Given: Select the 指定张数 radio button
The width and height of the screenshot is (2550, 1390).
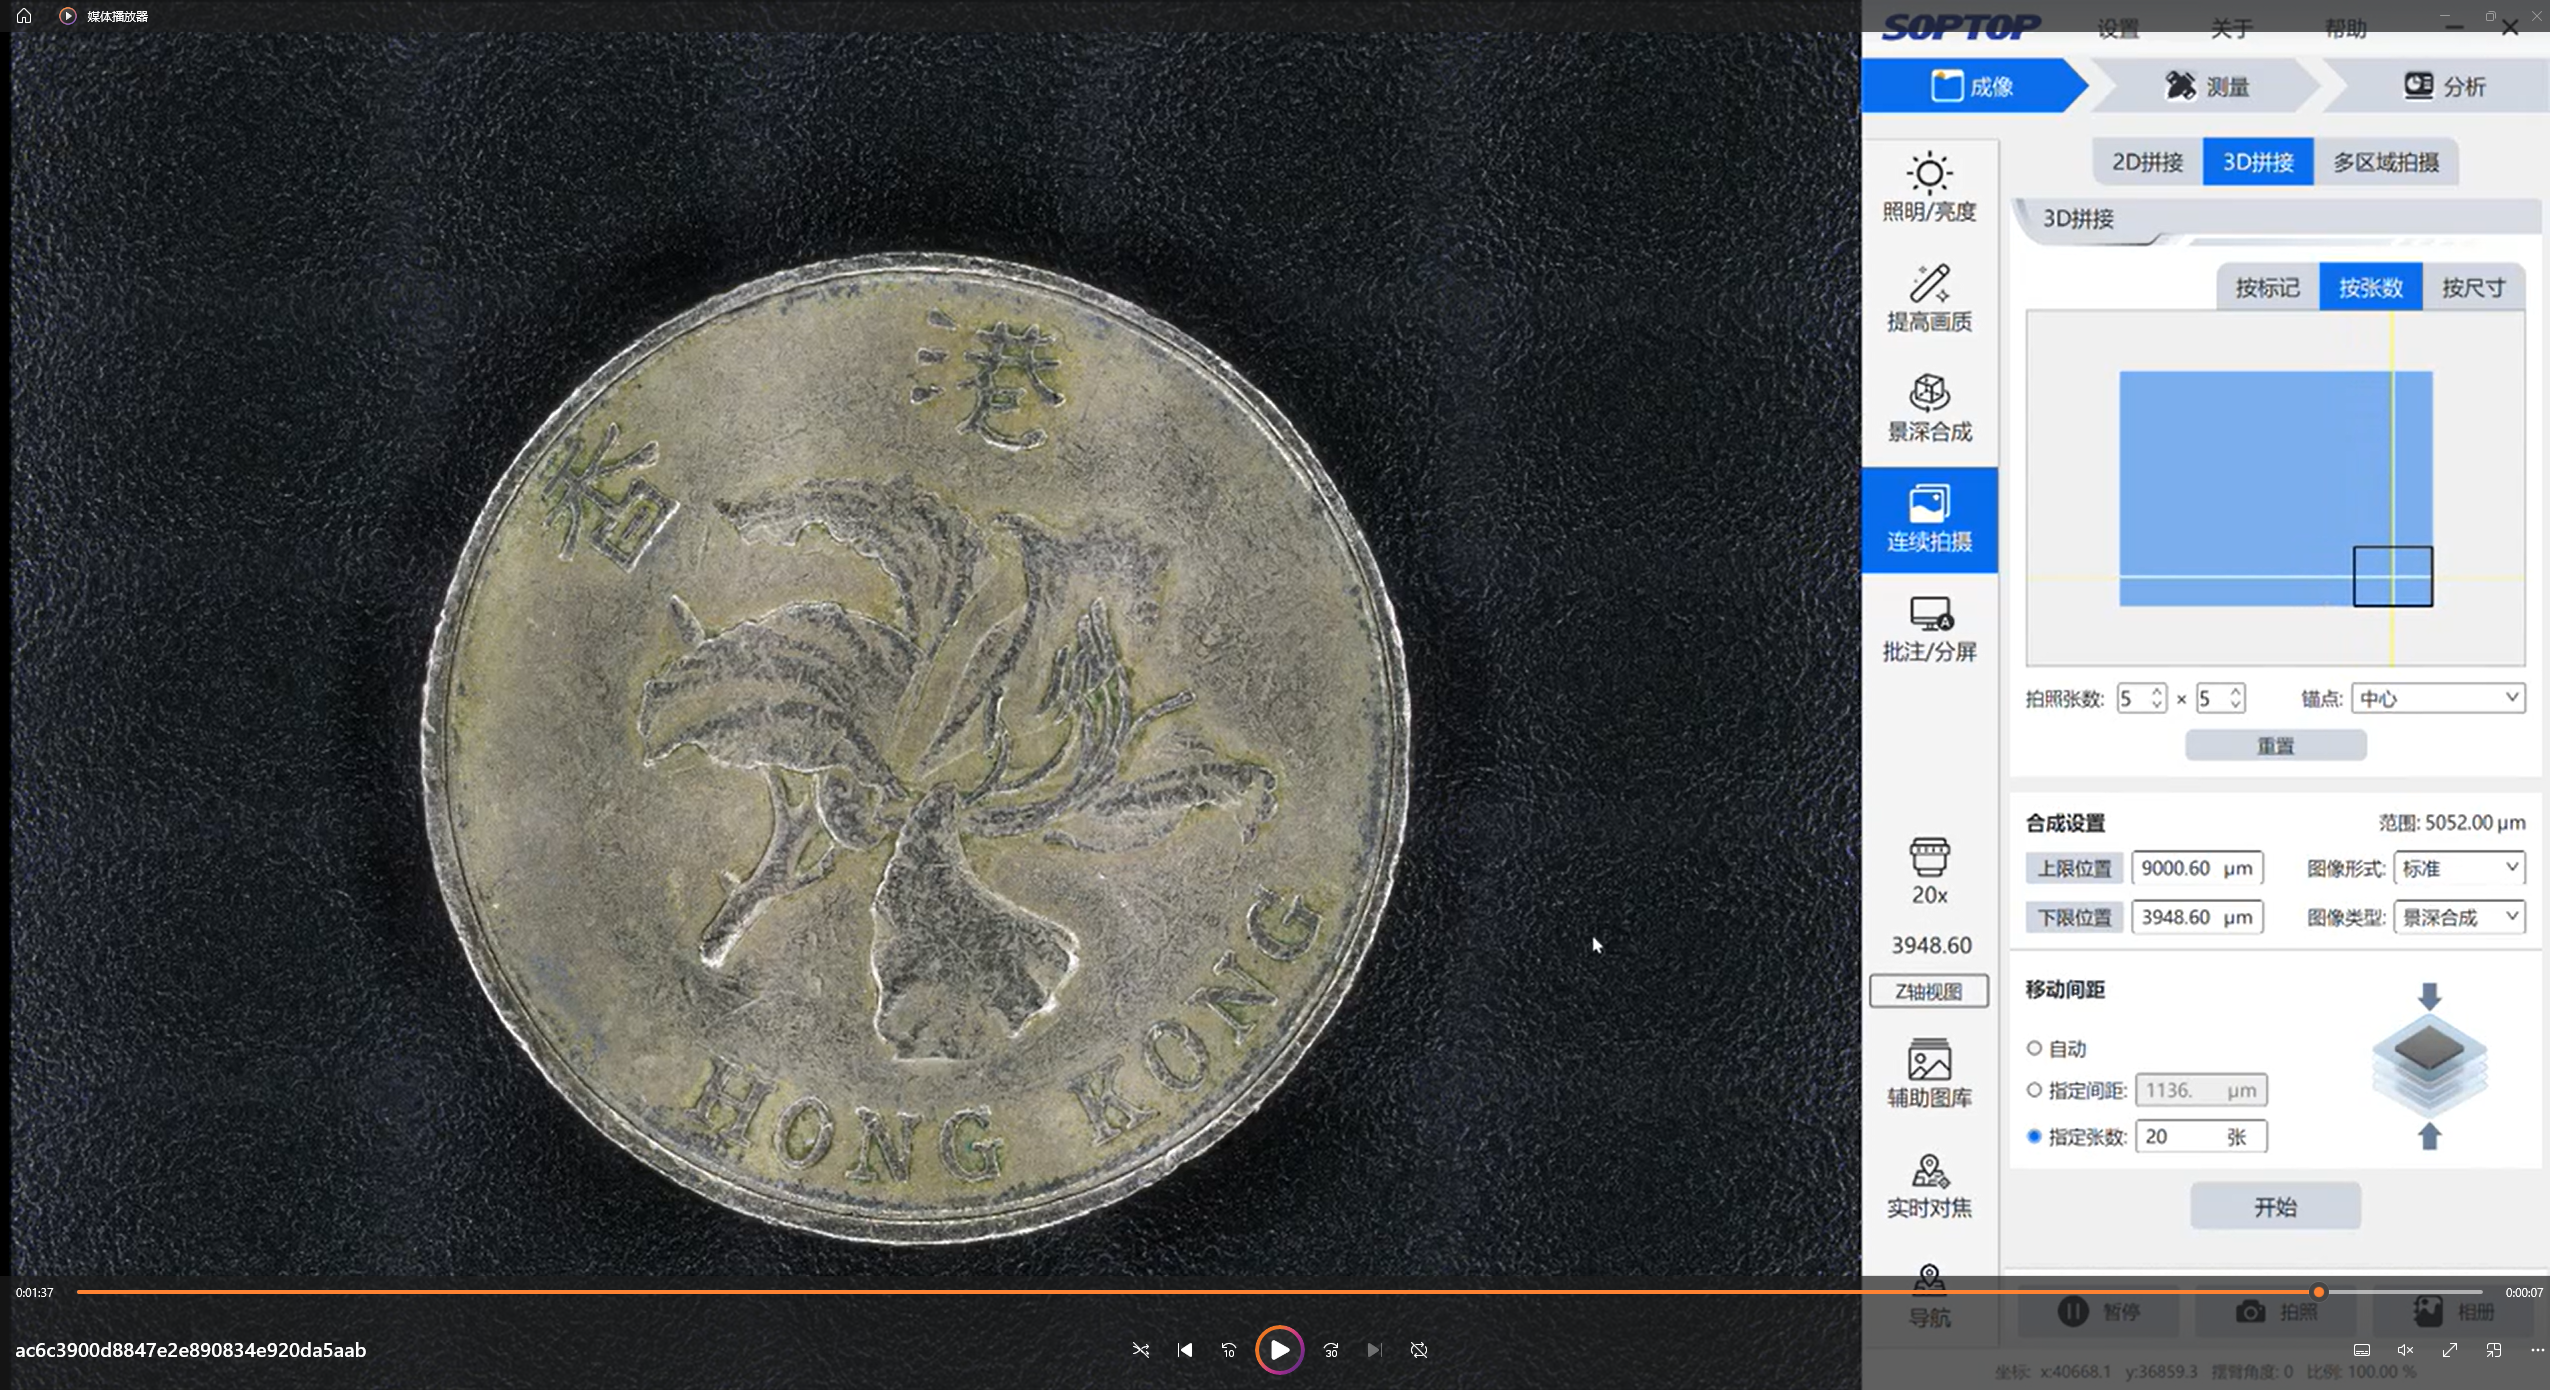Looking at the screenshot, I should pyautogui.click(x=2034, y=1136).
